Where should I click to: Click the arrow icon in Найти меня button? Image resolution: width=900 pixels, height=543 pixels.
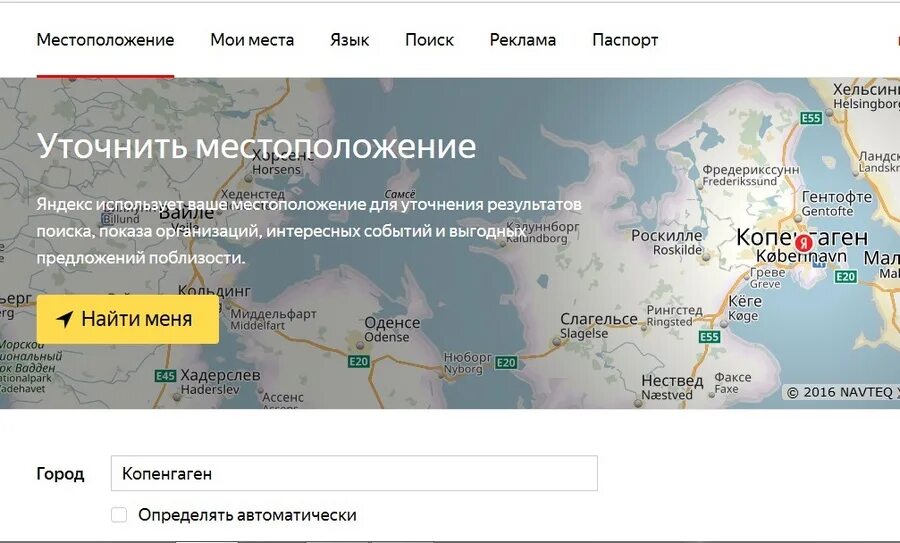(x=65, y=319)
